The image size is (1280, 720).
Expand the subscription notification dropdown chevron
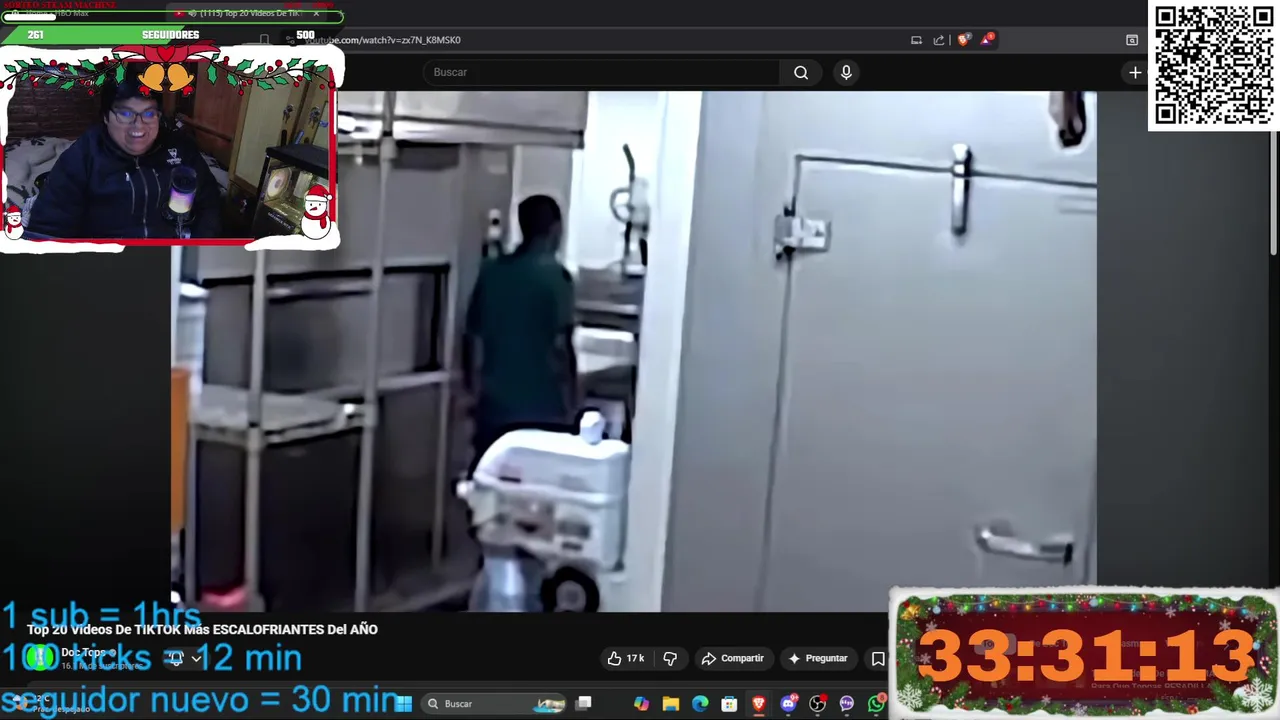coord(197,658)
